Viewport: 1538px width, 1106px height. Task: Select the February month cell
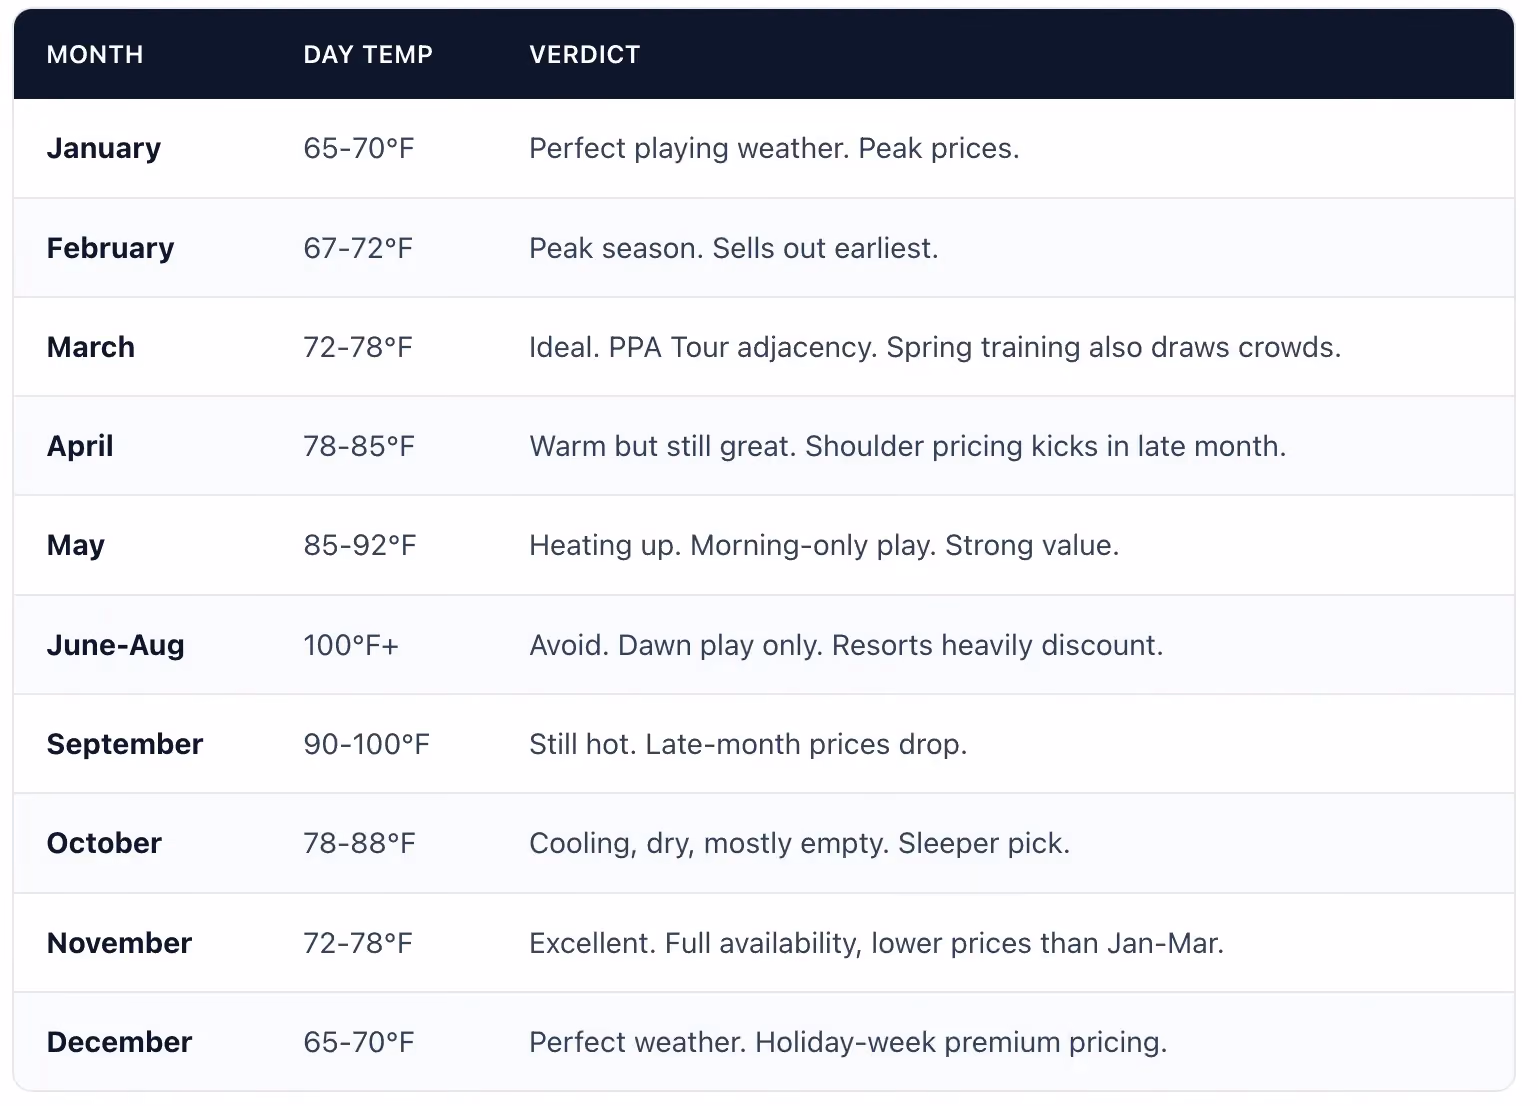(111, 248)
